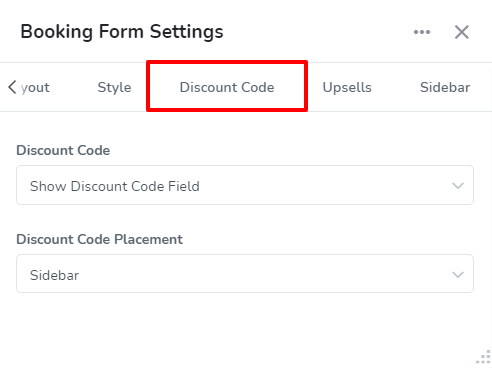Image resolution: width=492 pixels, height=368 pixels.
Task: Switch to the Sidebar tab
Action: (445, 87)
